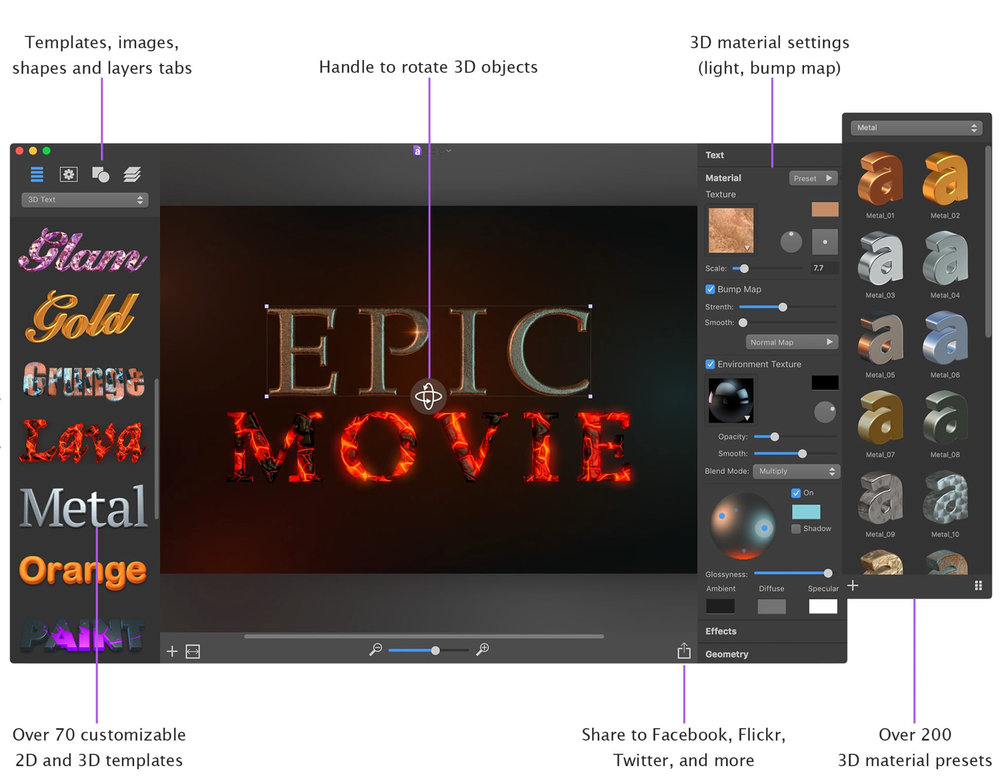1000x780 pixels.
Task: Open the material Preset menu
Action: click(813, 178)
